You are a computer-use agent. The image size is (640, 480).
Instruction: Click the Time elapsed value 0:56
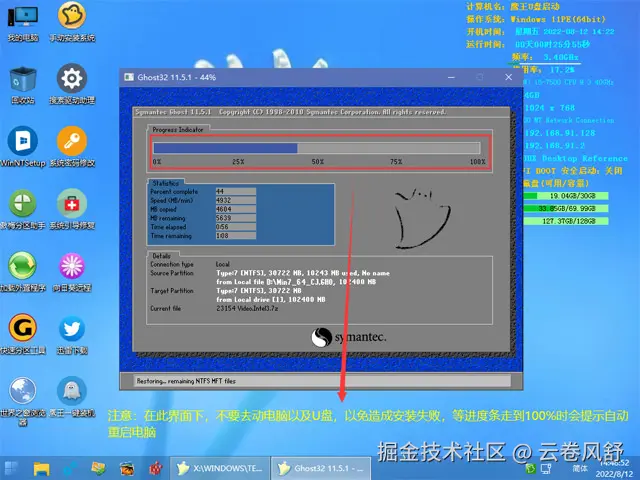tap(236, 227)
